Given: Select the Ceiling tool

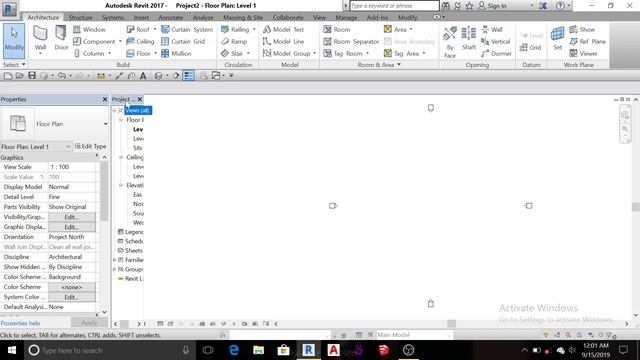Looking at the screenshot, I should pyautogui.click(x=140, y=41).
